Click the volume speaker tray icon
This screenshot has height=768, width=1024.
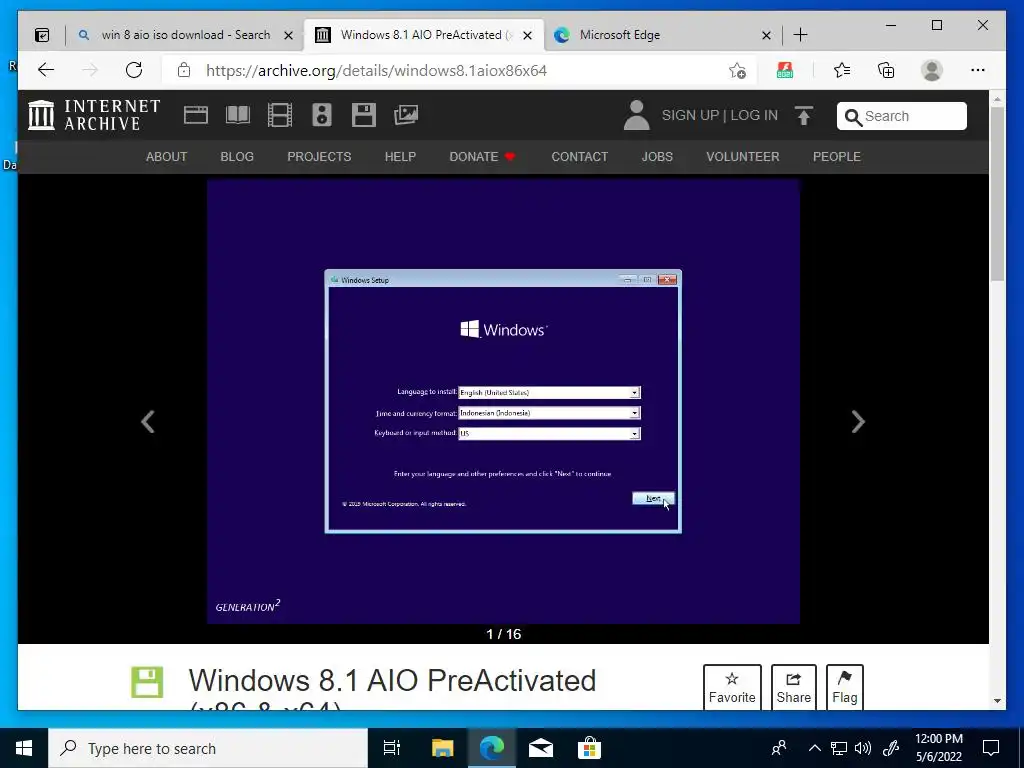click(x=863, y=748)
